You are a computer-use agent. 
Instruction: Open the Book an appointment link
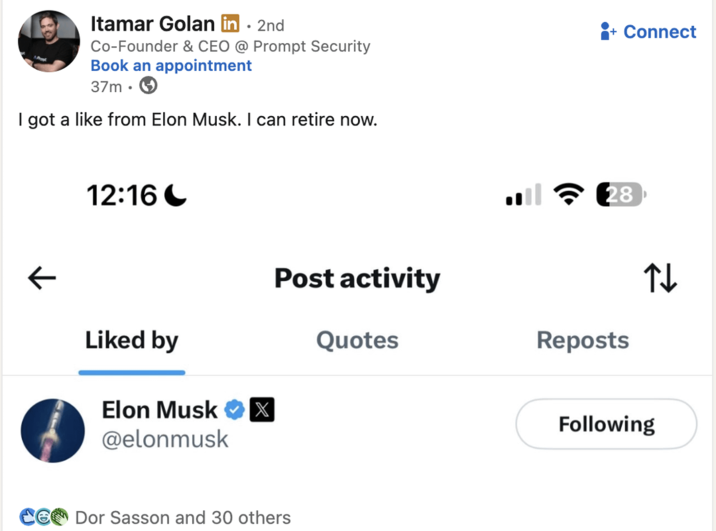(171, 66)
